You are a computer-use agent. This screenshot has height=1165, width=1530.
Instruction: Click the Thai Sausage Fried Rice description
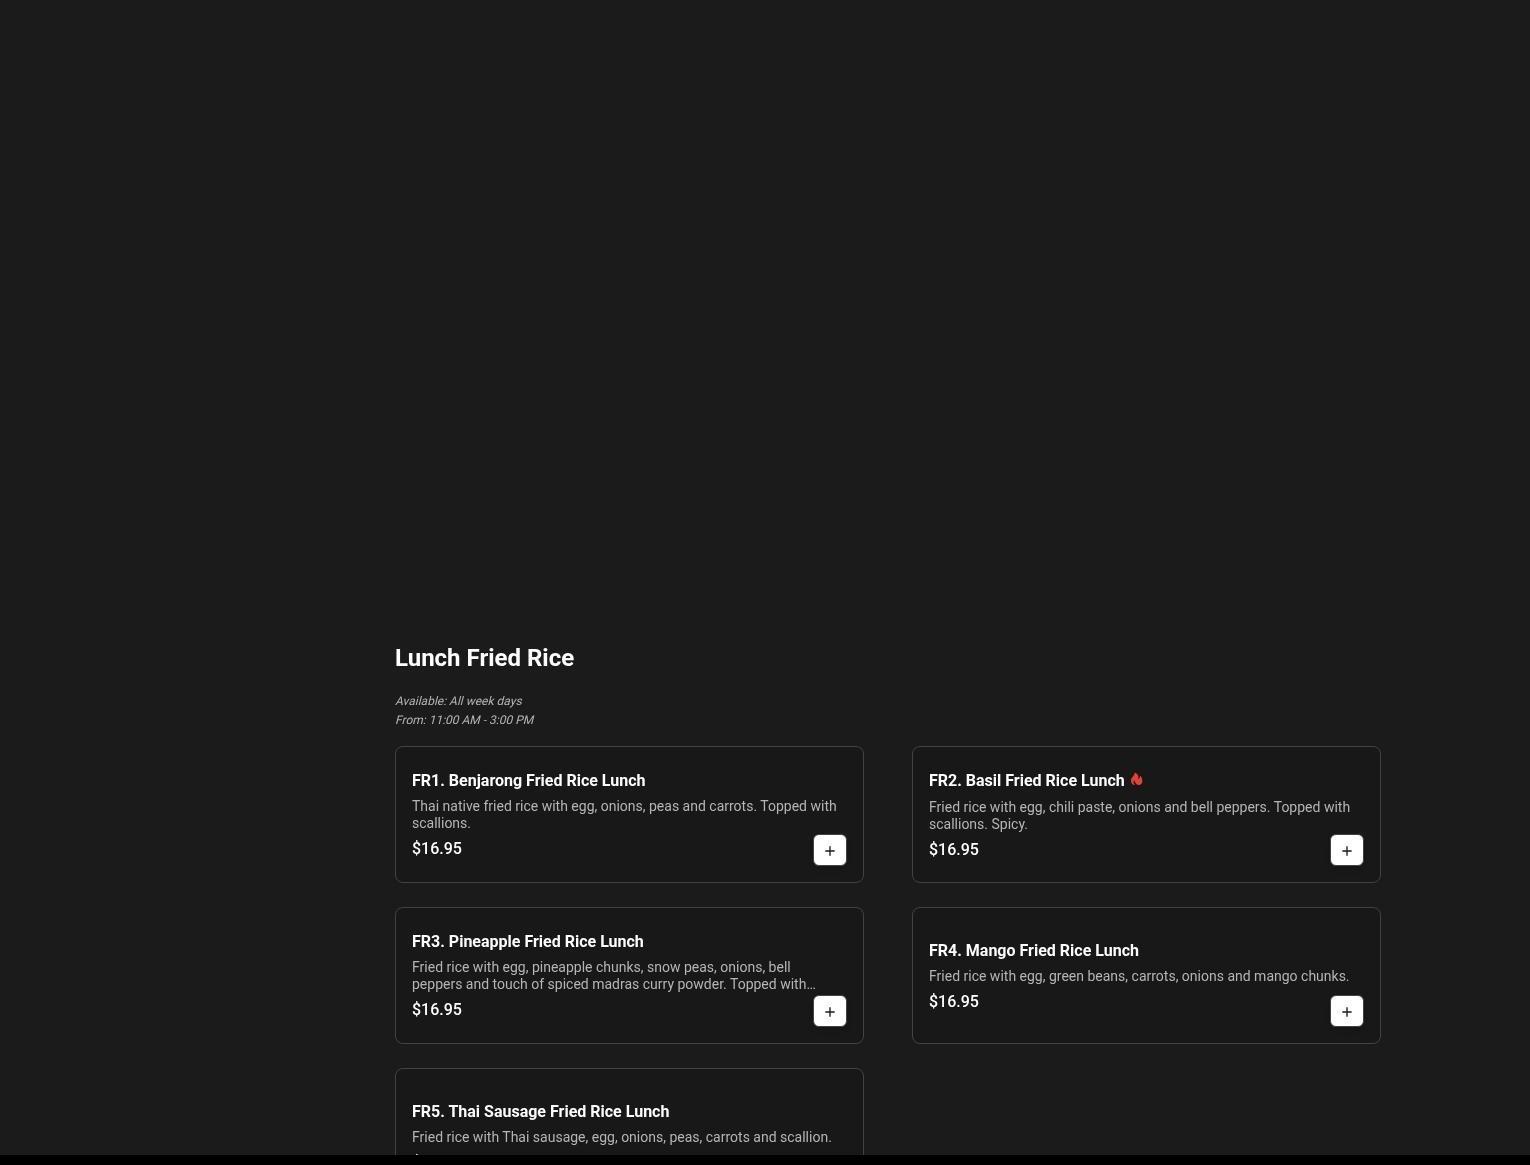pos(621,1137)
